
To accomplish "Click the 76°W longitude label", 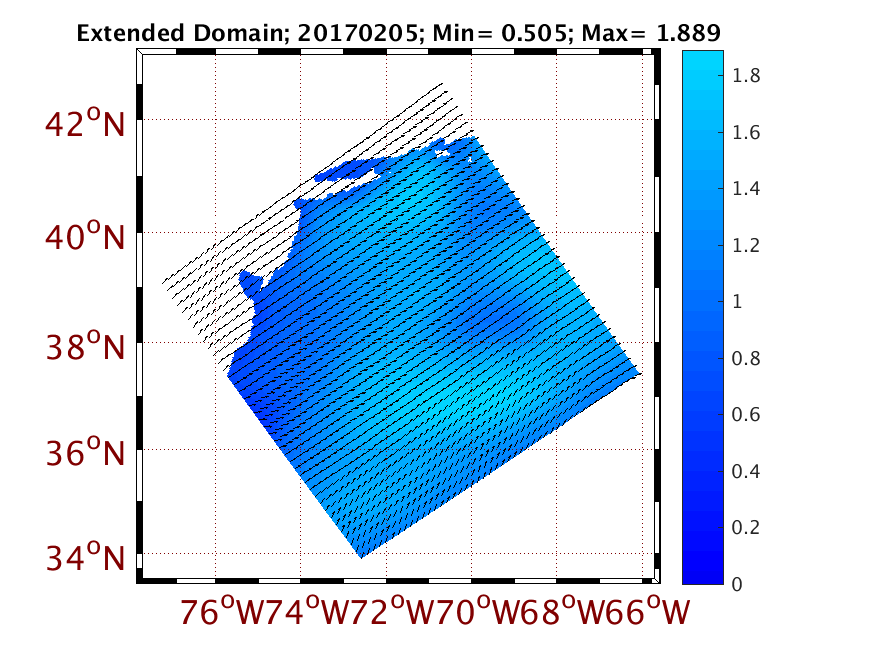I will click(221, 610).
